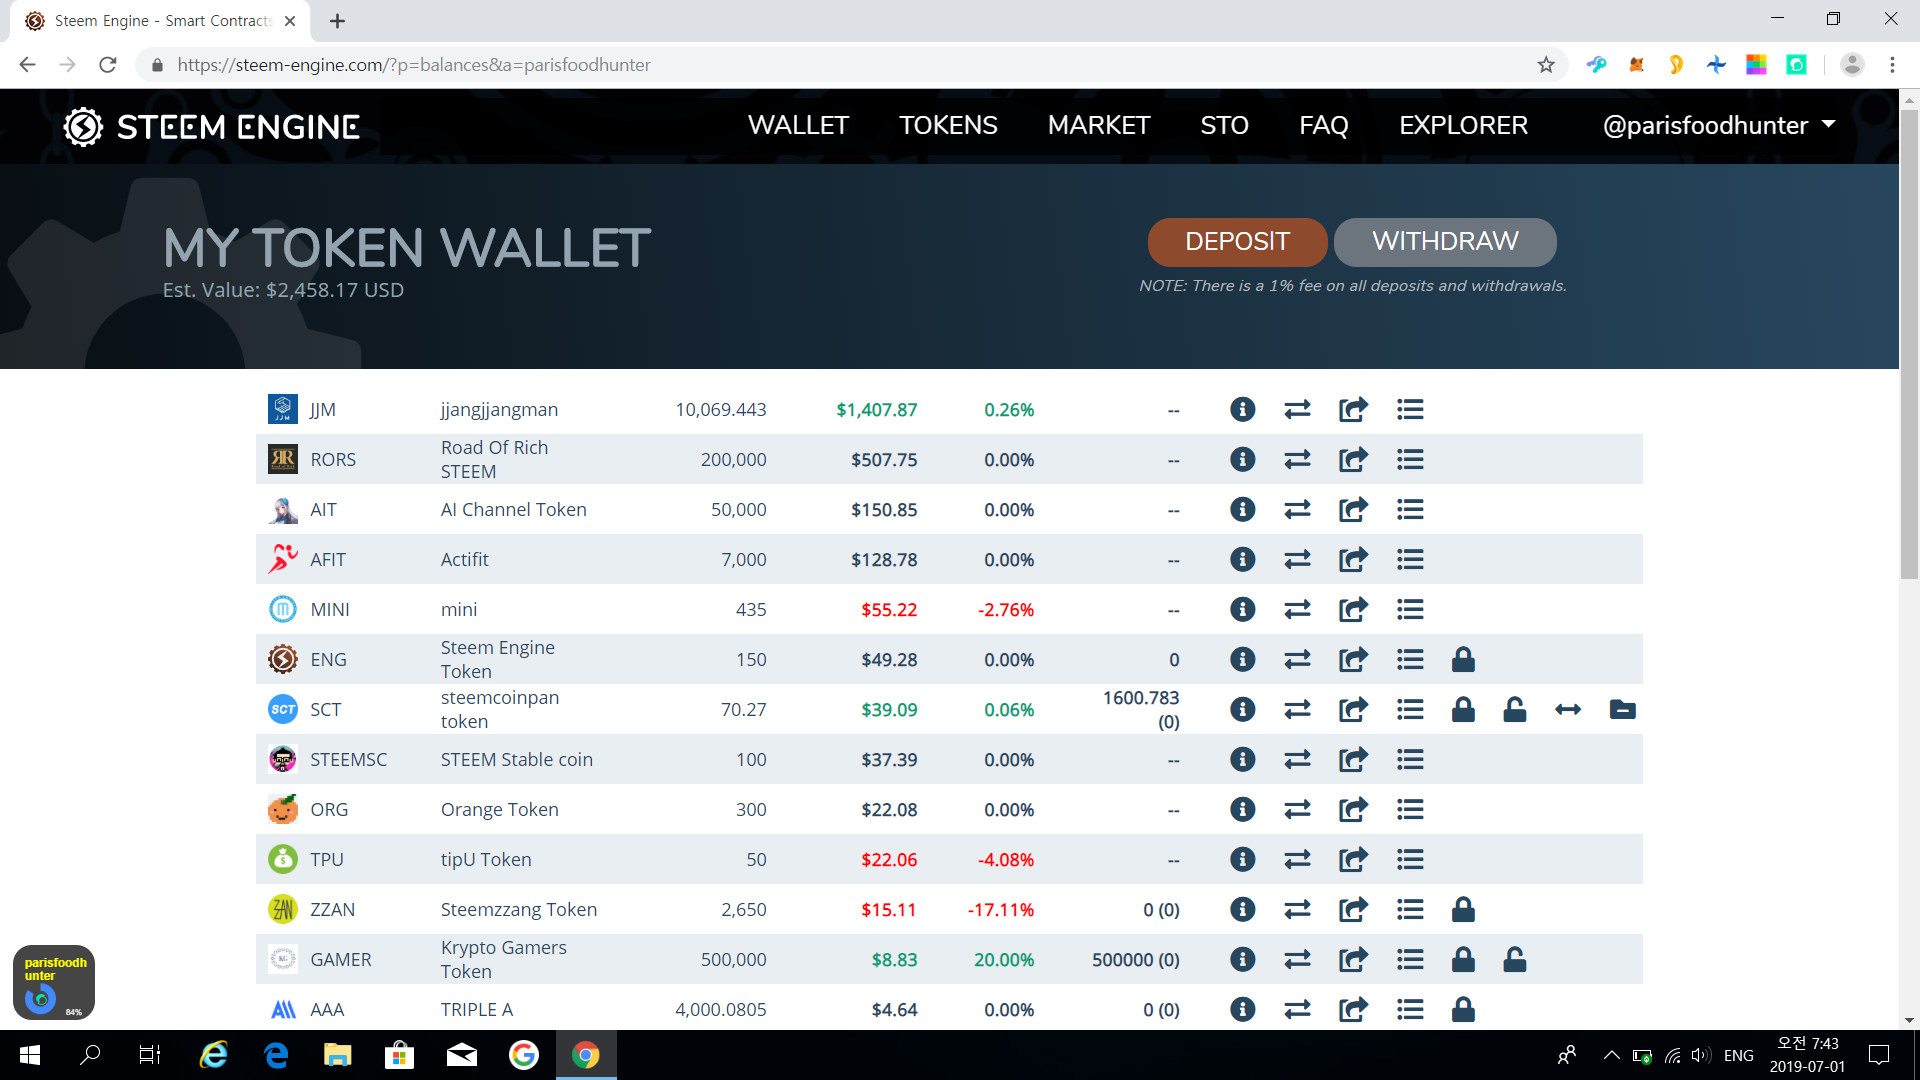Bookmark this page with the star icon
Image resolution: width=1920 pixels, height=1080 pixels.
[1546, 65]
